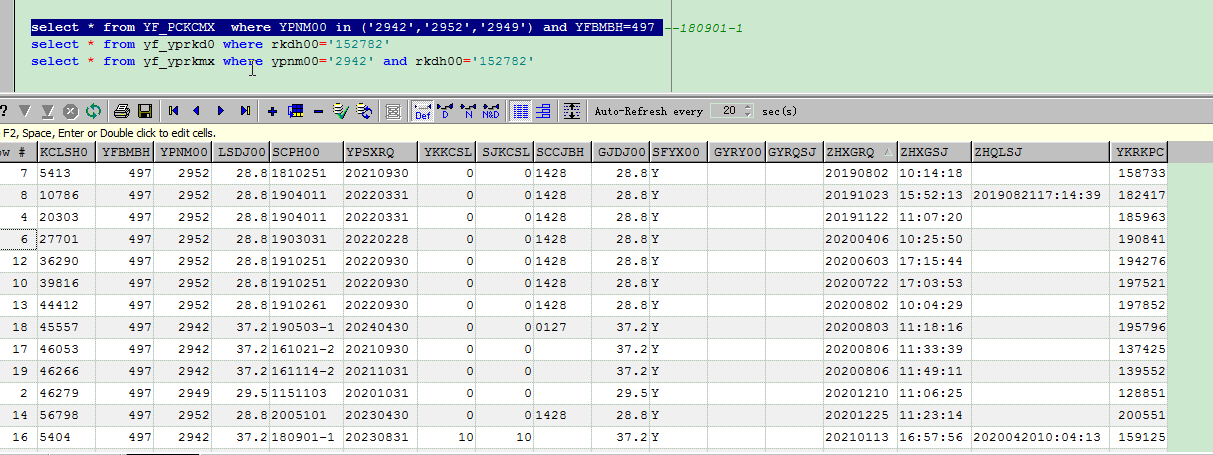Toggle the N&D column sizing option
This screenshot has height=455, width=1213.
491,111
